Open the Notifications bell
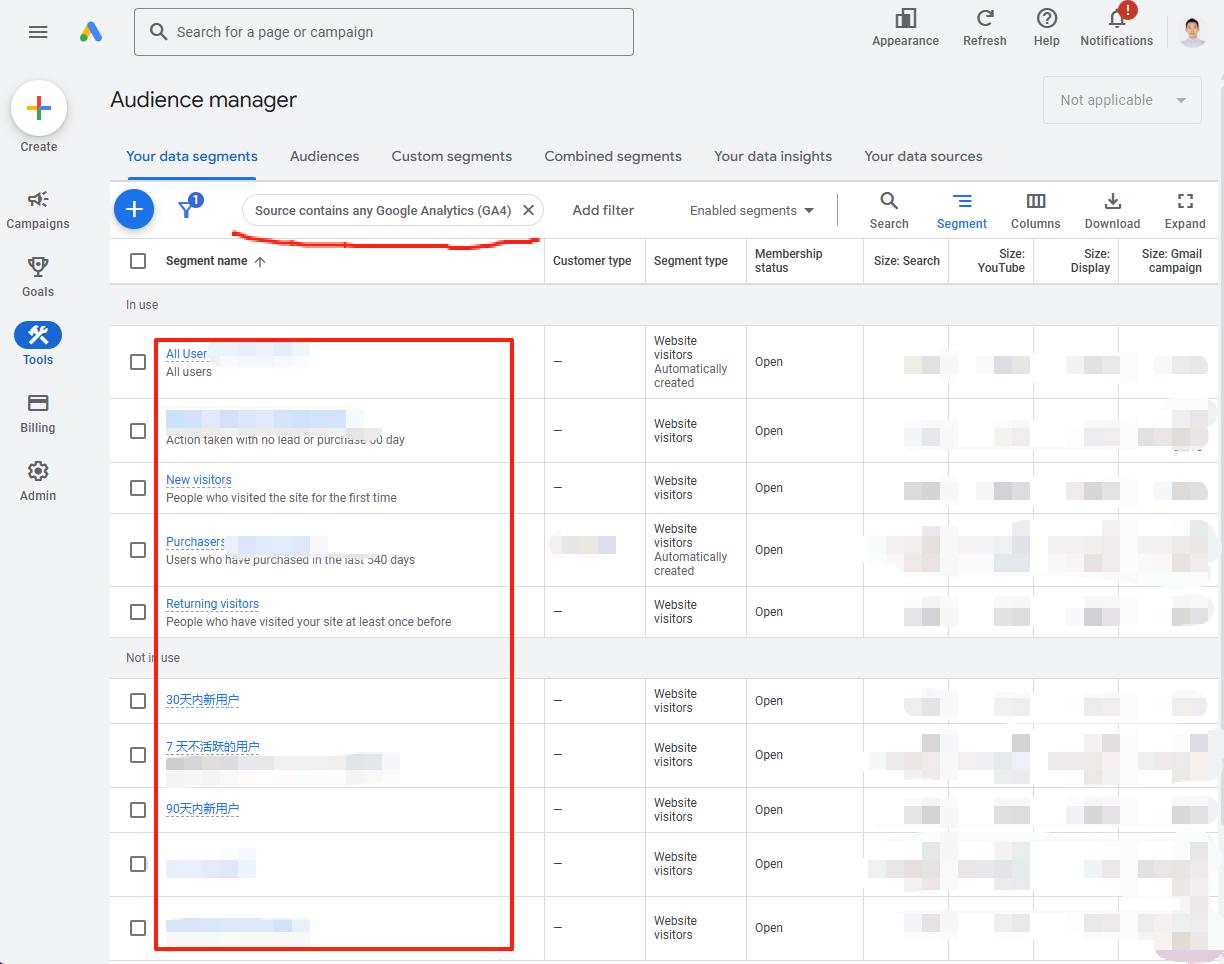Viewport: 1224px width, 964px height. (x=1116, y=20)
